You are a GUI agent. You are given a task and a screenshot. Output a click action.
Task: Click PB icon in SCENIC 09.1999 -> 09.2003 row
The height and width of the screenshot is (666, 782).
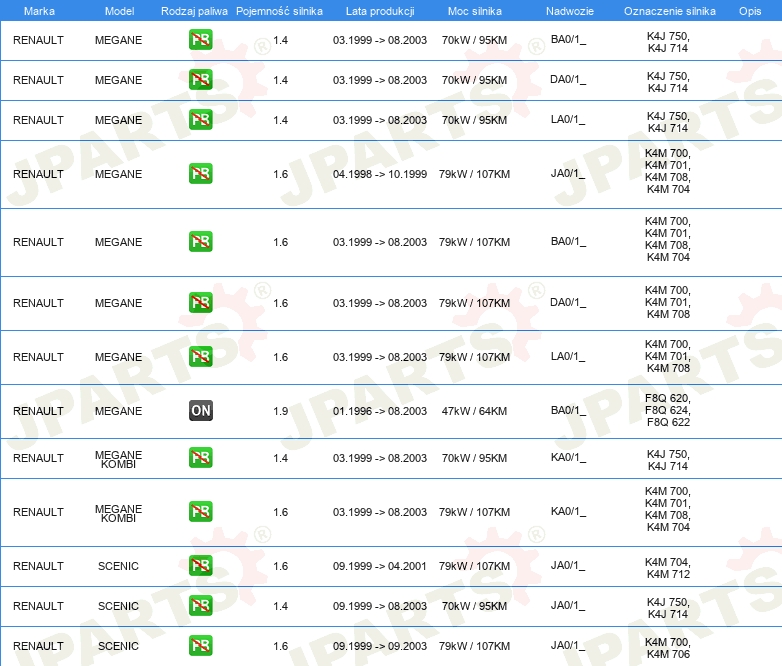(200, 645)
